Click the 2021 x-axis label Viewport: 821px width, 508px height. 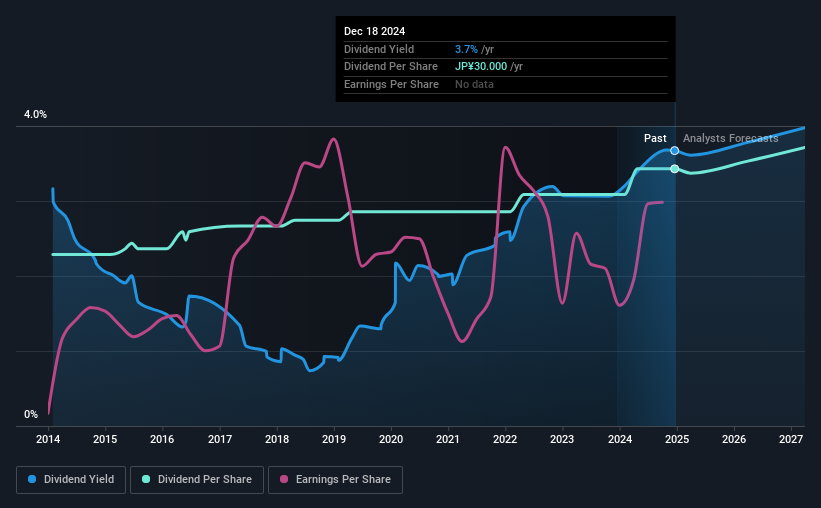click(448, 439)
